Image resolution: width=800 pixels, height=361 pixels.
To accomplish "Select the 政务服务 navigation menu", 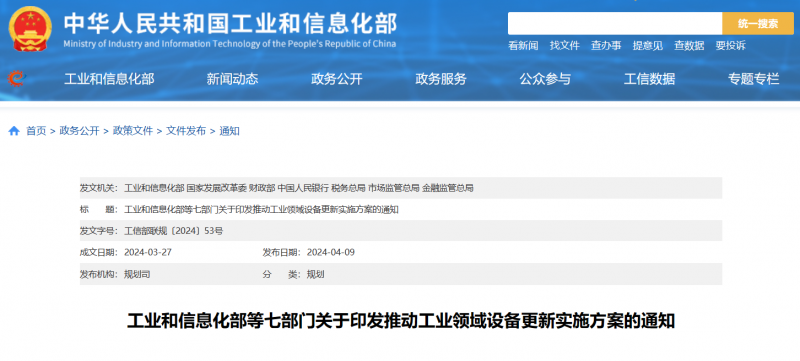I will [x=441, y=79].
